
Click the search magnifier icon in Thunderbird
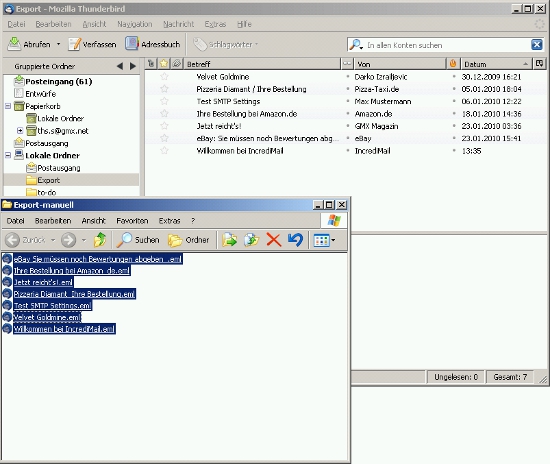coord(356,45)
